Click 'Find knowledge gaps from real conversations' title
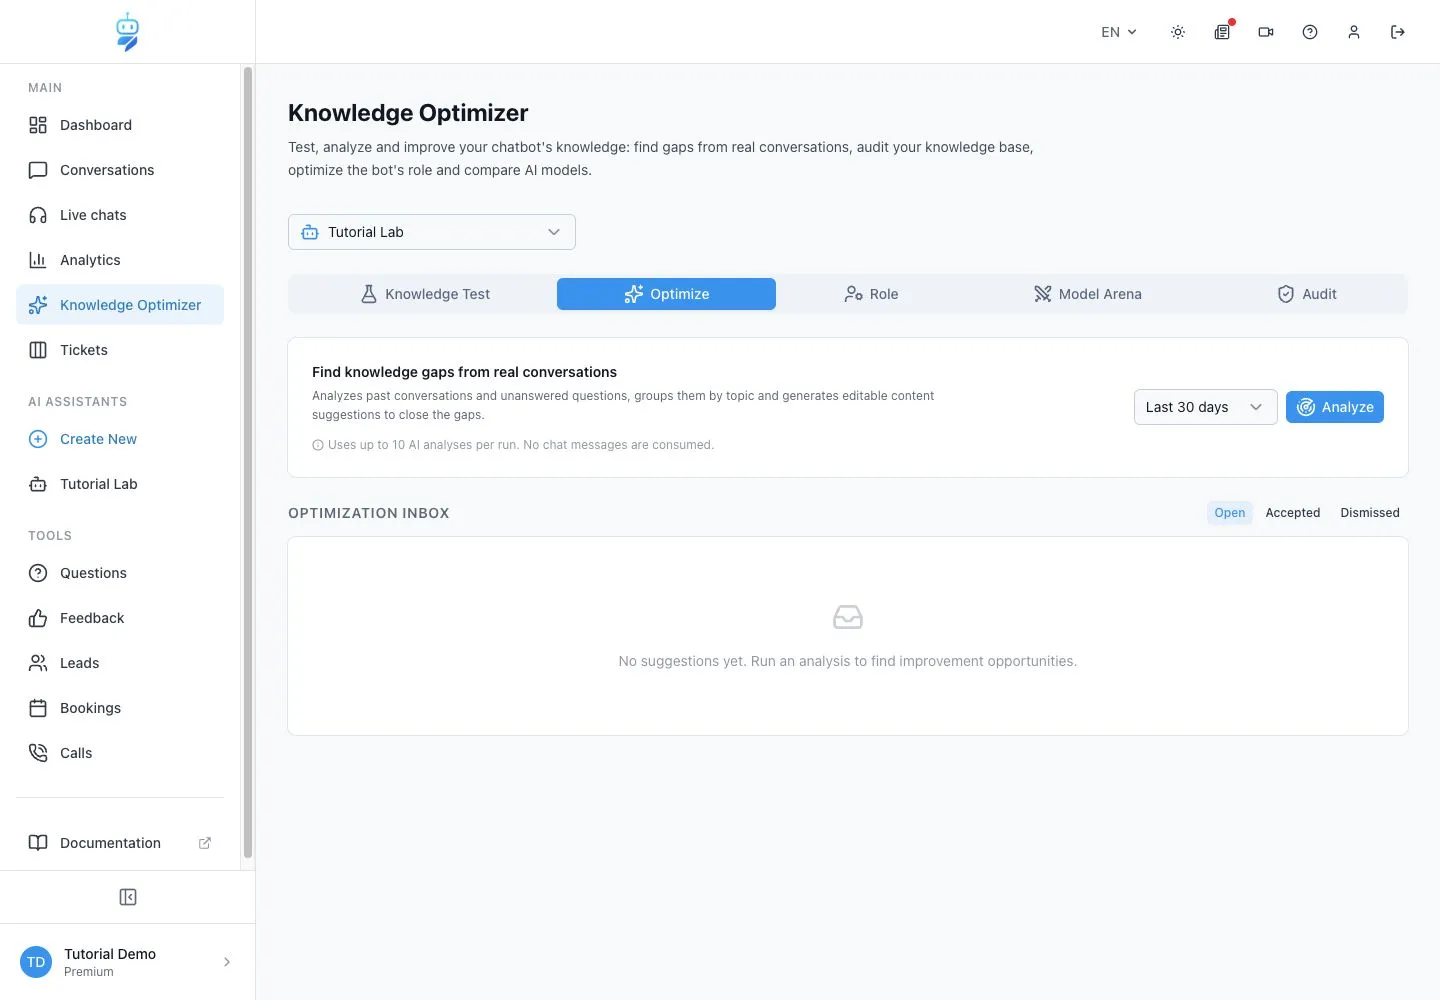This screenshot has height=1000, width=1440. pyautogui.click(x=464, y=372)
